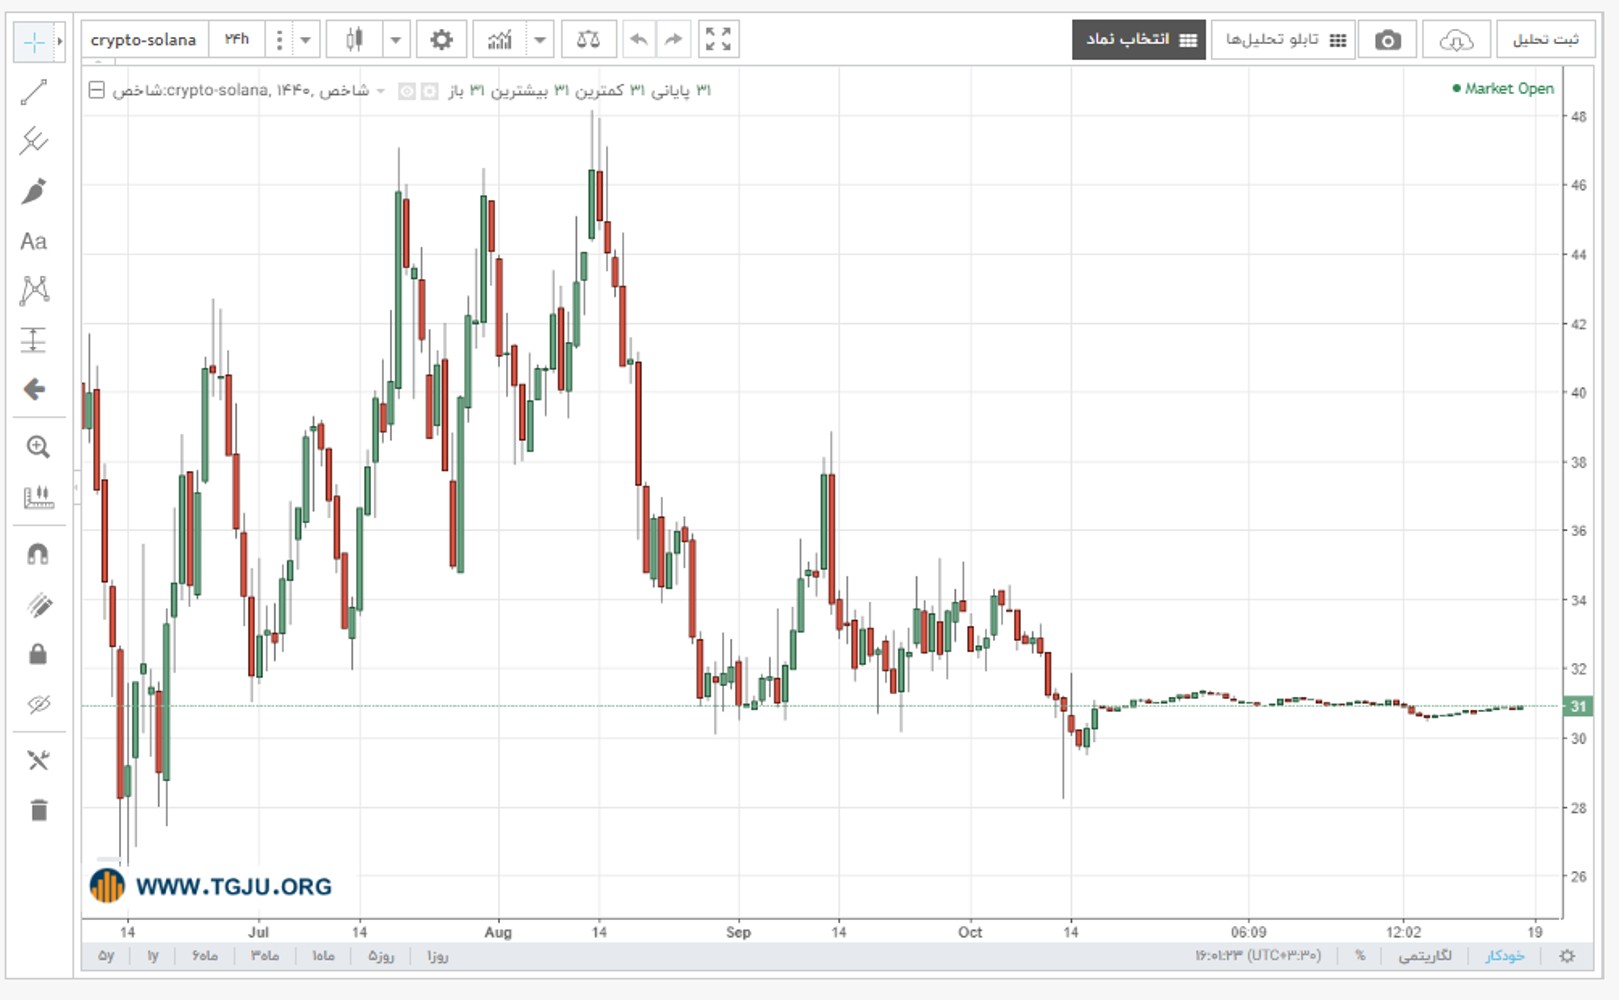Toggle lock all drawing tools
This screenshot has height=1000, width=1619.
(x=38, y=654)
